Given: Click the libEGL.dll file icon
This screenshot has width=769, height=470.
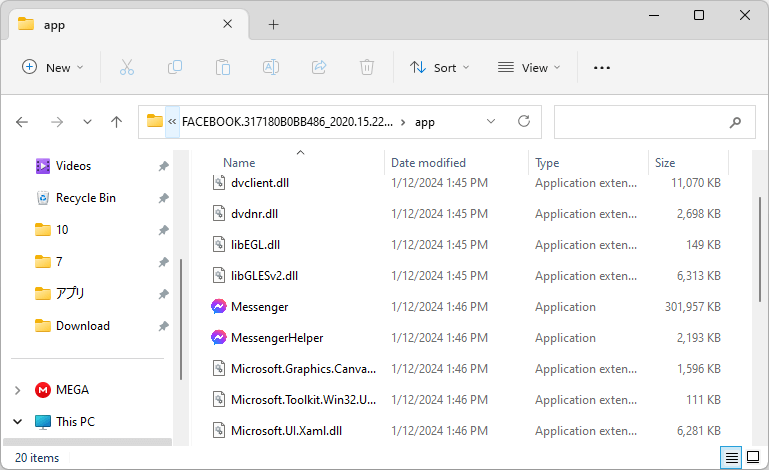Looking at the screenshot, I should (219, 244).
